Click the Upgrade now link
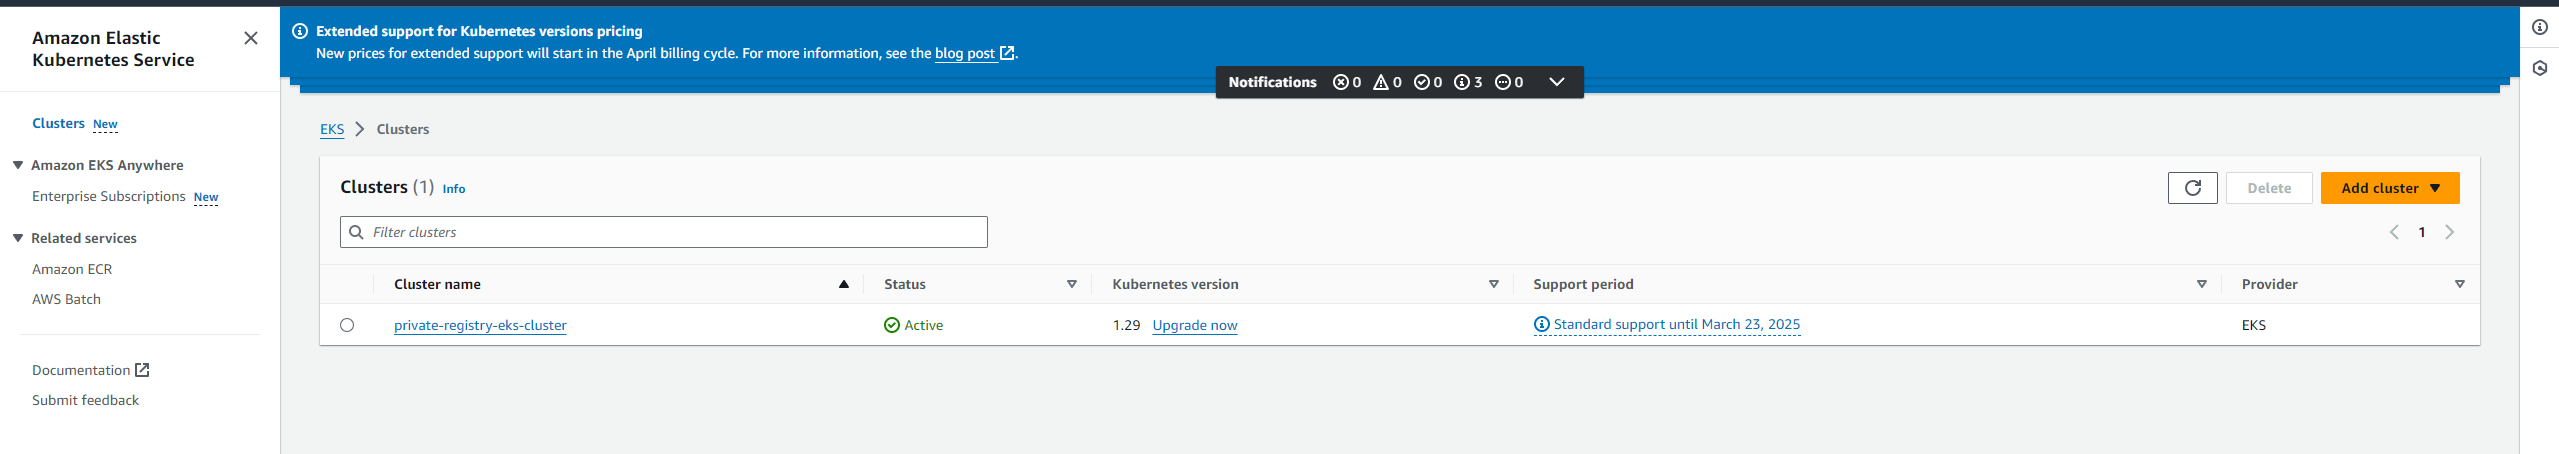This screenshot has width=2559, height=454. point(1195,325)
